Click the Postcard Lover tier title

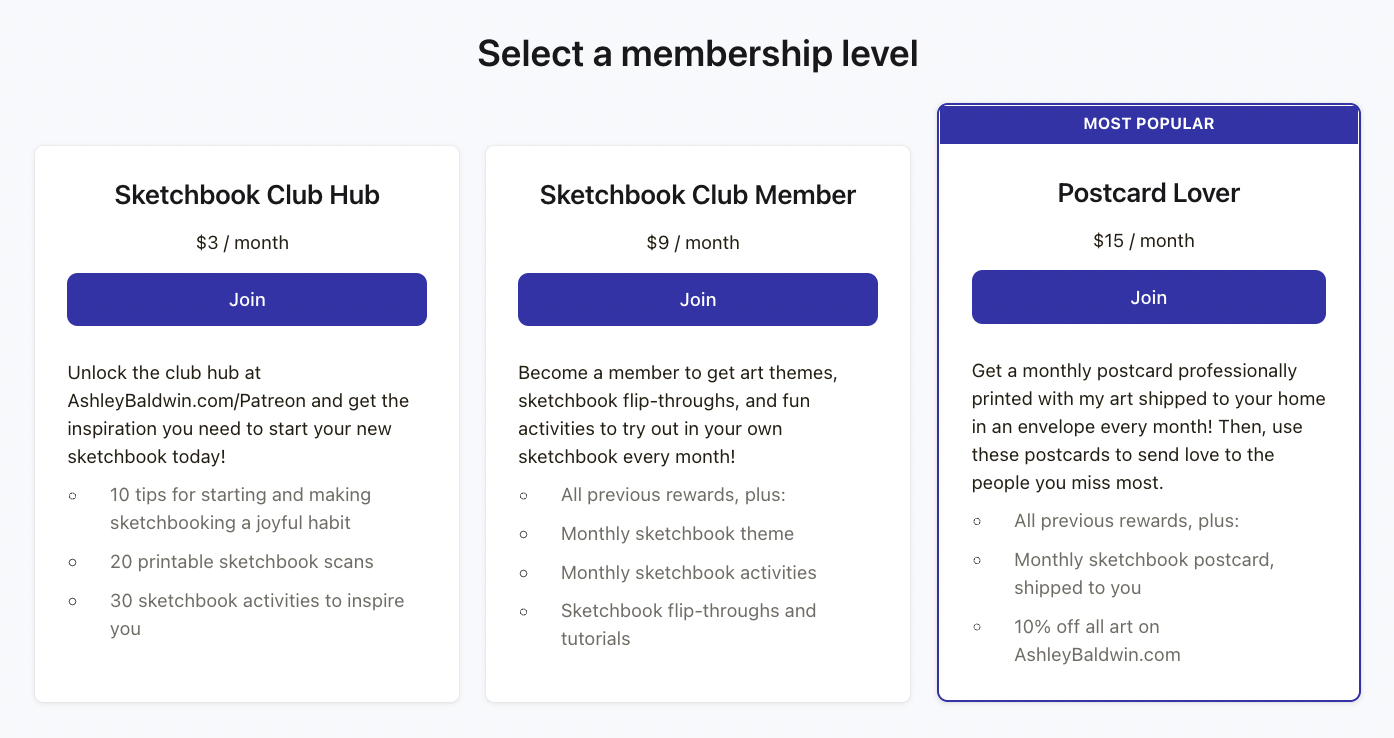(1148, 192)
